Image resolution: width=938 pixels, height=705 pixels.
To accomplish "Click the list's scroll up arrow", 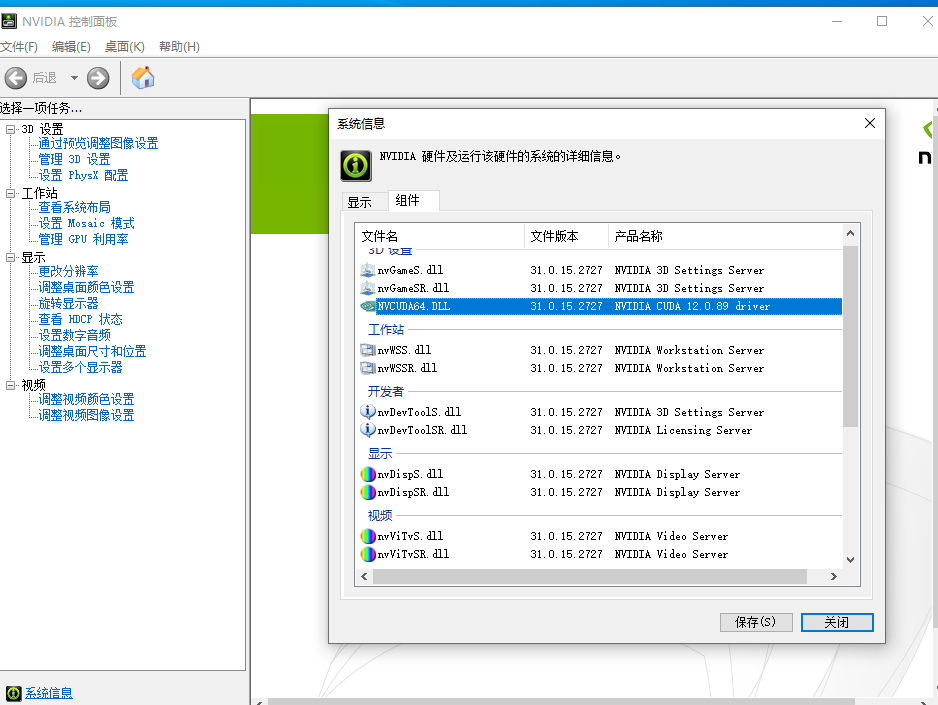I will coord(850,234).
